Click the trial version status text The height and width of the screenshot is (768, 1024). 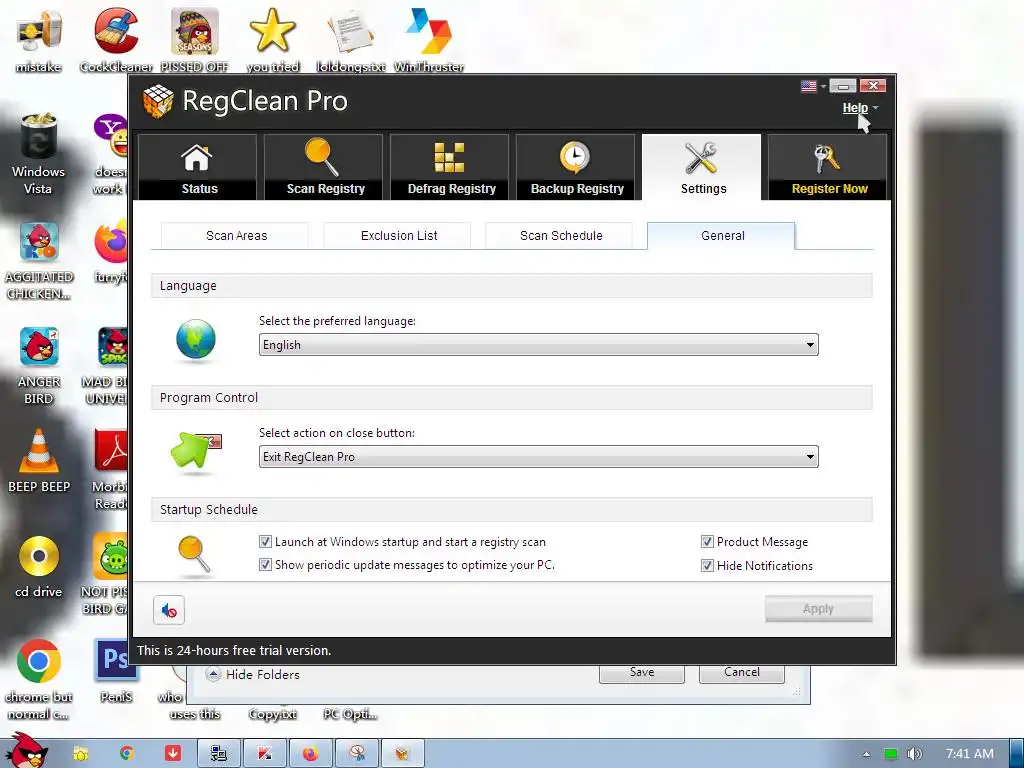[x=234, y=650]
